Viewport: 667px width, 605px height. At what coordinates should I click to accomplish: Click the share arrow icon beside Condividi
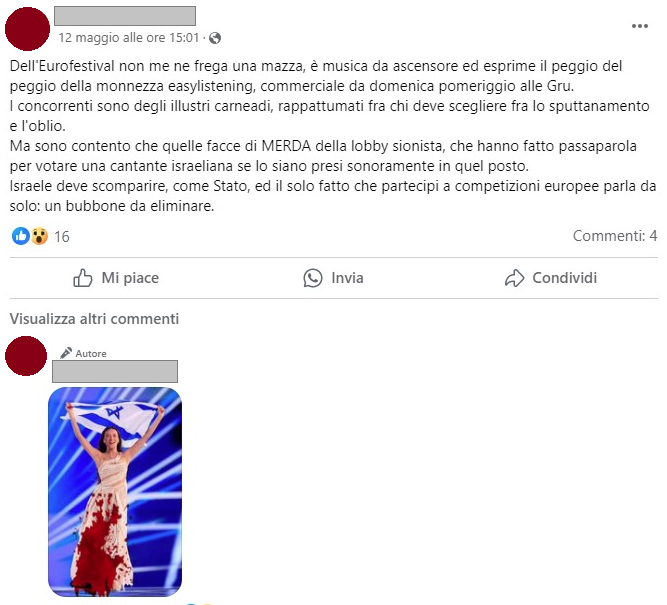514,278
